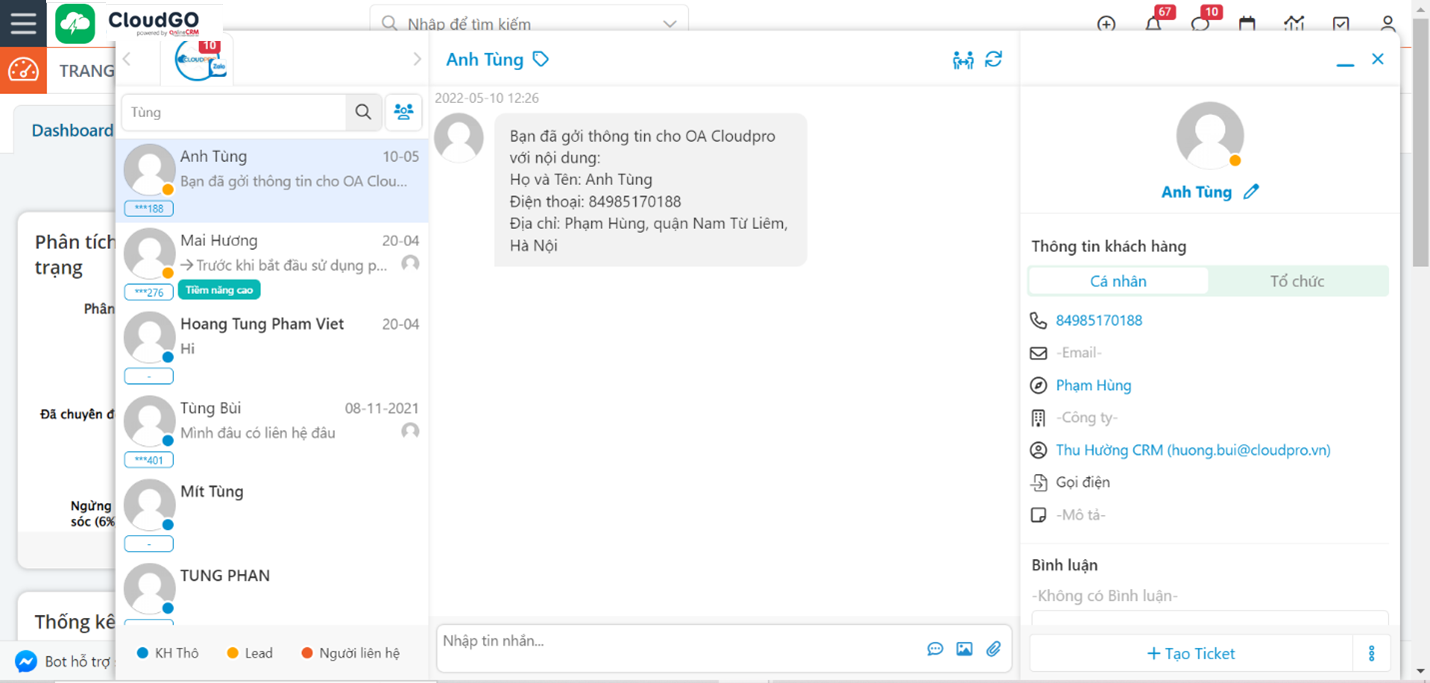The width and height of the screenshot is (1430, 683).
Task: Select the transfer conversation icon
Action: 963,59
